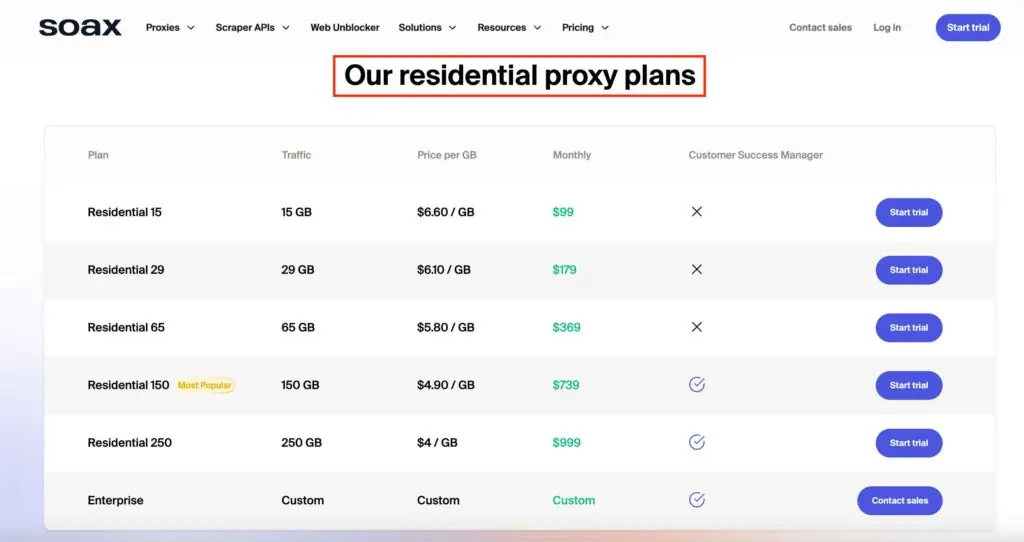Click the $369 monthly price
1024x542 pixels.
coord(566,327)
